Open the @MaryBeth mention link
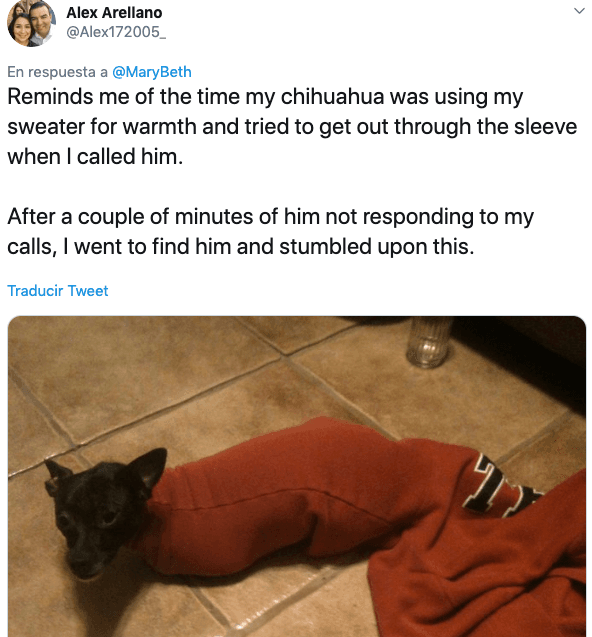Viewport: 592px width, 637px height. click(x=152, y=72)
